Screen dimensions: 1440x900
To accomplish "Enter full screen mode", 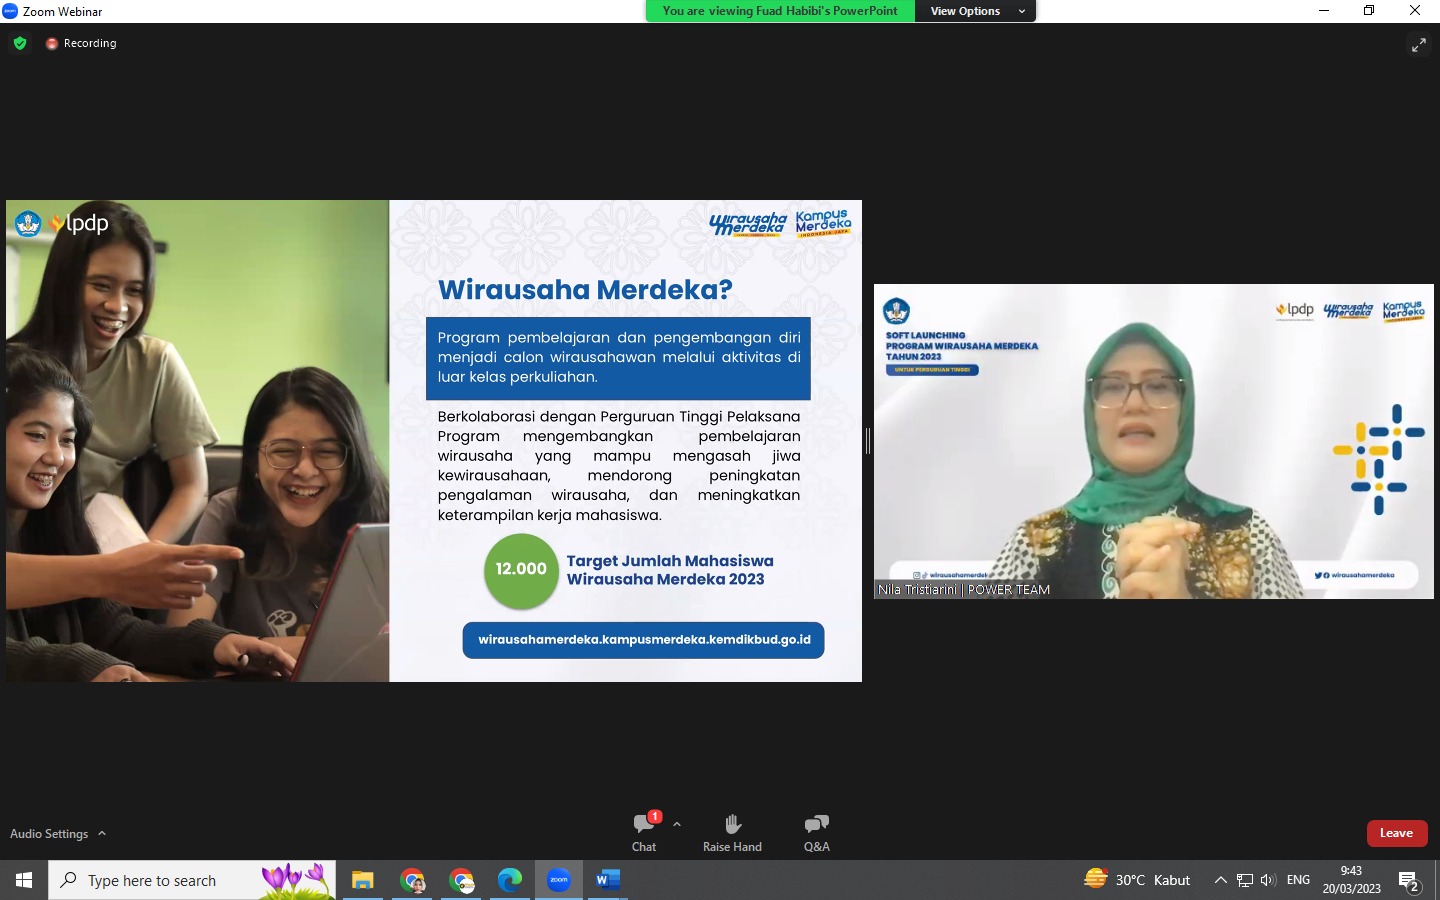I will click(1419, 45).
